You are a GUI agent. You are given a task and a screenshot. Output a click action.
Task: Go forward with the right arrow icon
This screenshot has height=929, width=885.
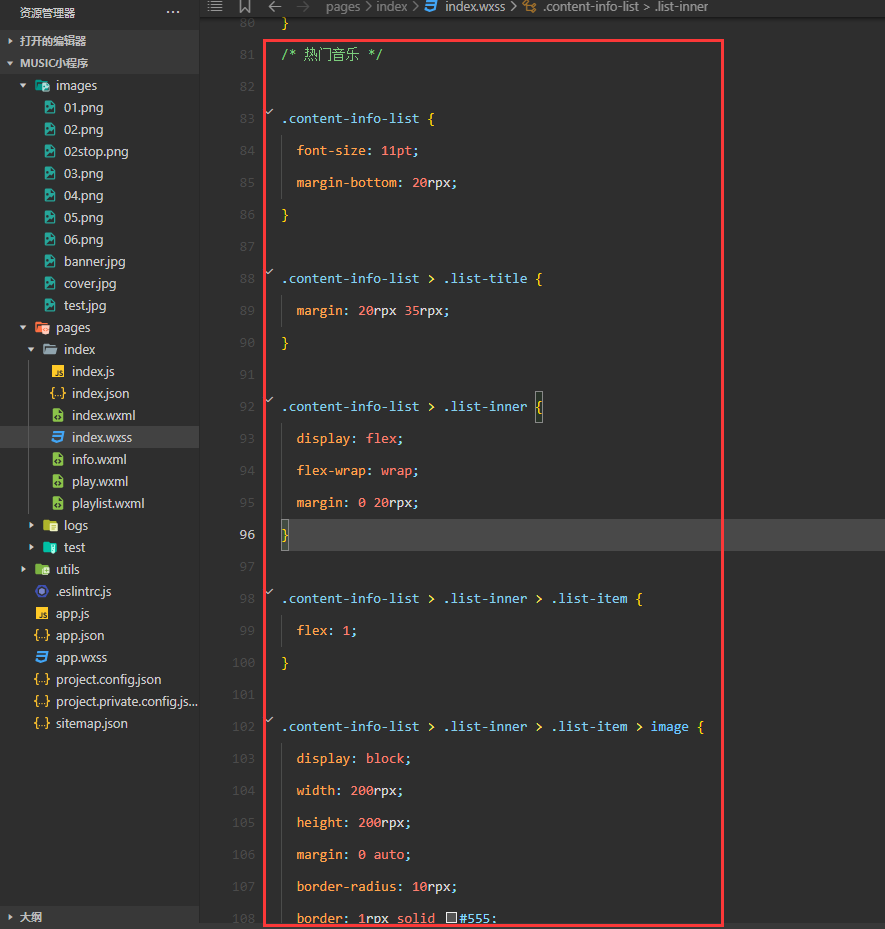pyautogui.click(x=303, y=7)
